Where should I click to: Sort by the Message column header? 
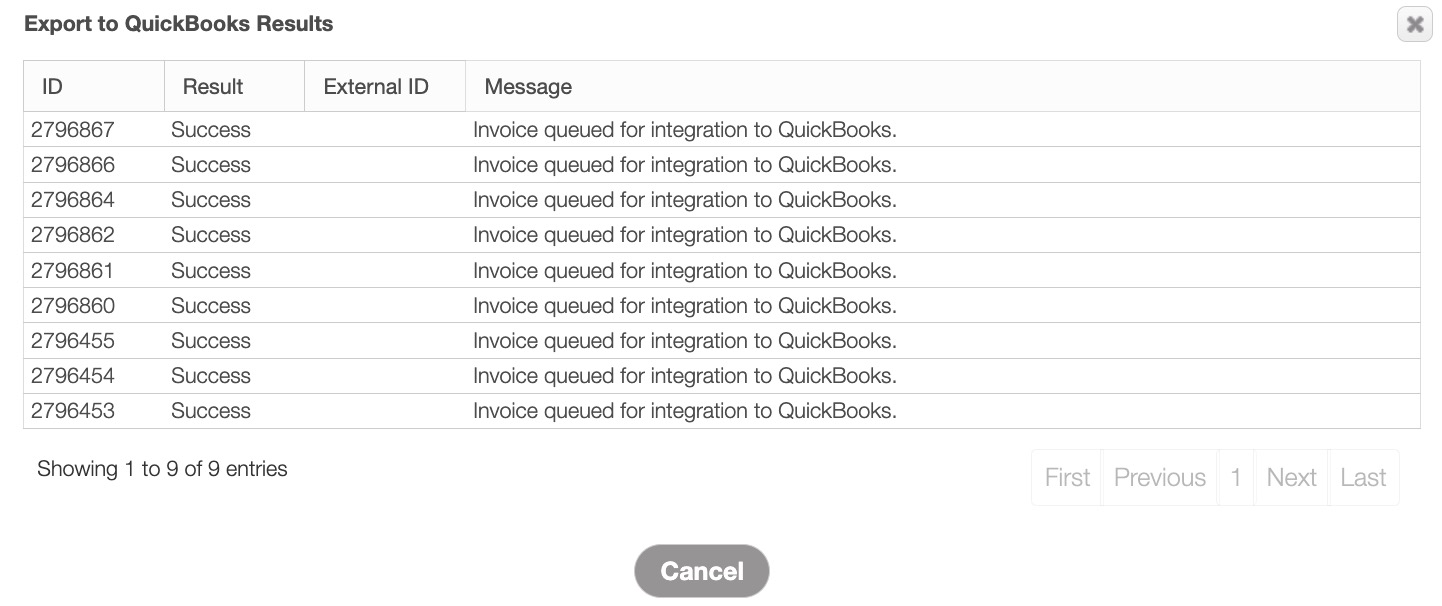click(528, 87)
